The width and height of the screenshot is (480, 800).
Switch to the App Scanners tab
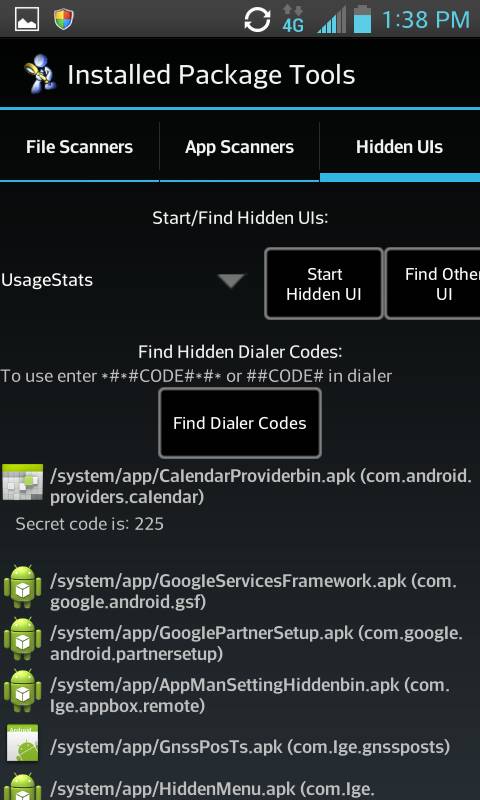[x=239, y=147]
